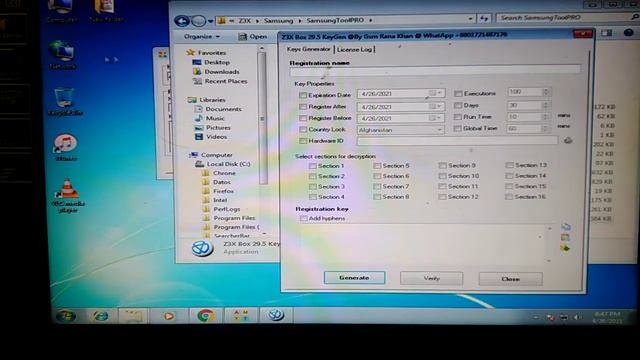Screen dimensions: 640x360
Task: Tick the Add hyphens checkbox
Action: point(303,218)
